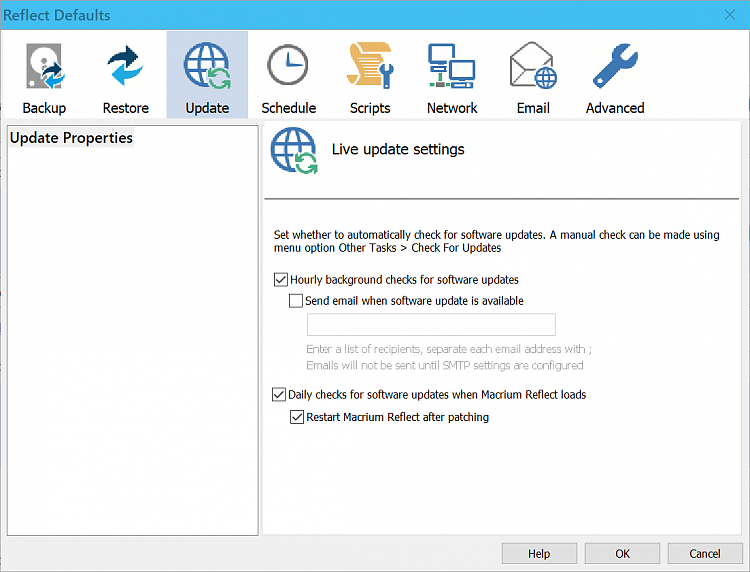Toggle Daily checks when Macrium Reflect loads
The image size is (750, 572).
tap(279, 395)
